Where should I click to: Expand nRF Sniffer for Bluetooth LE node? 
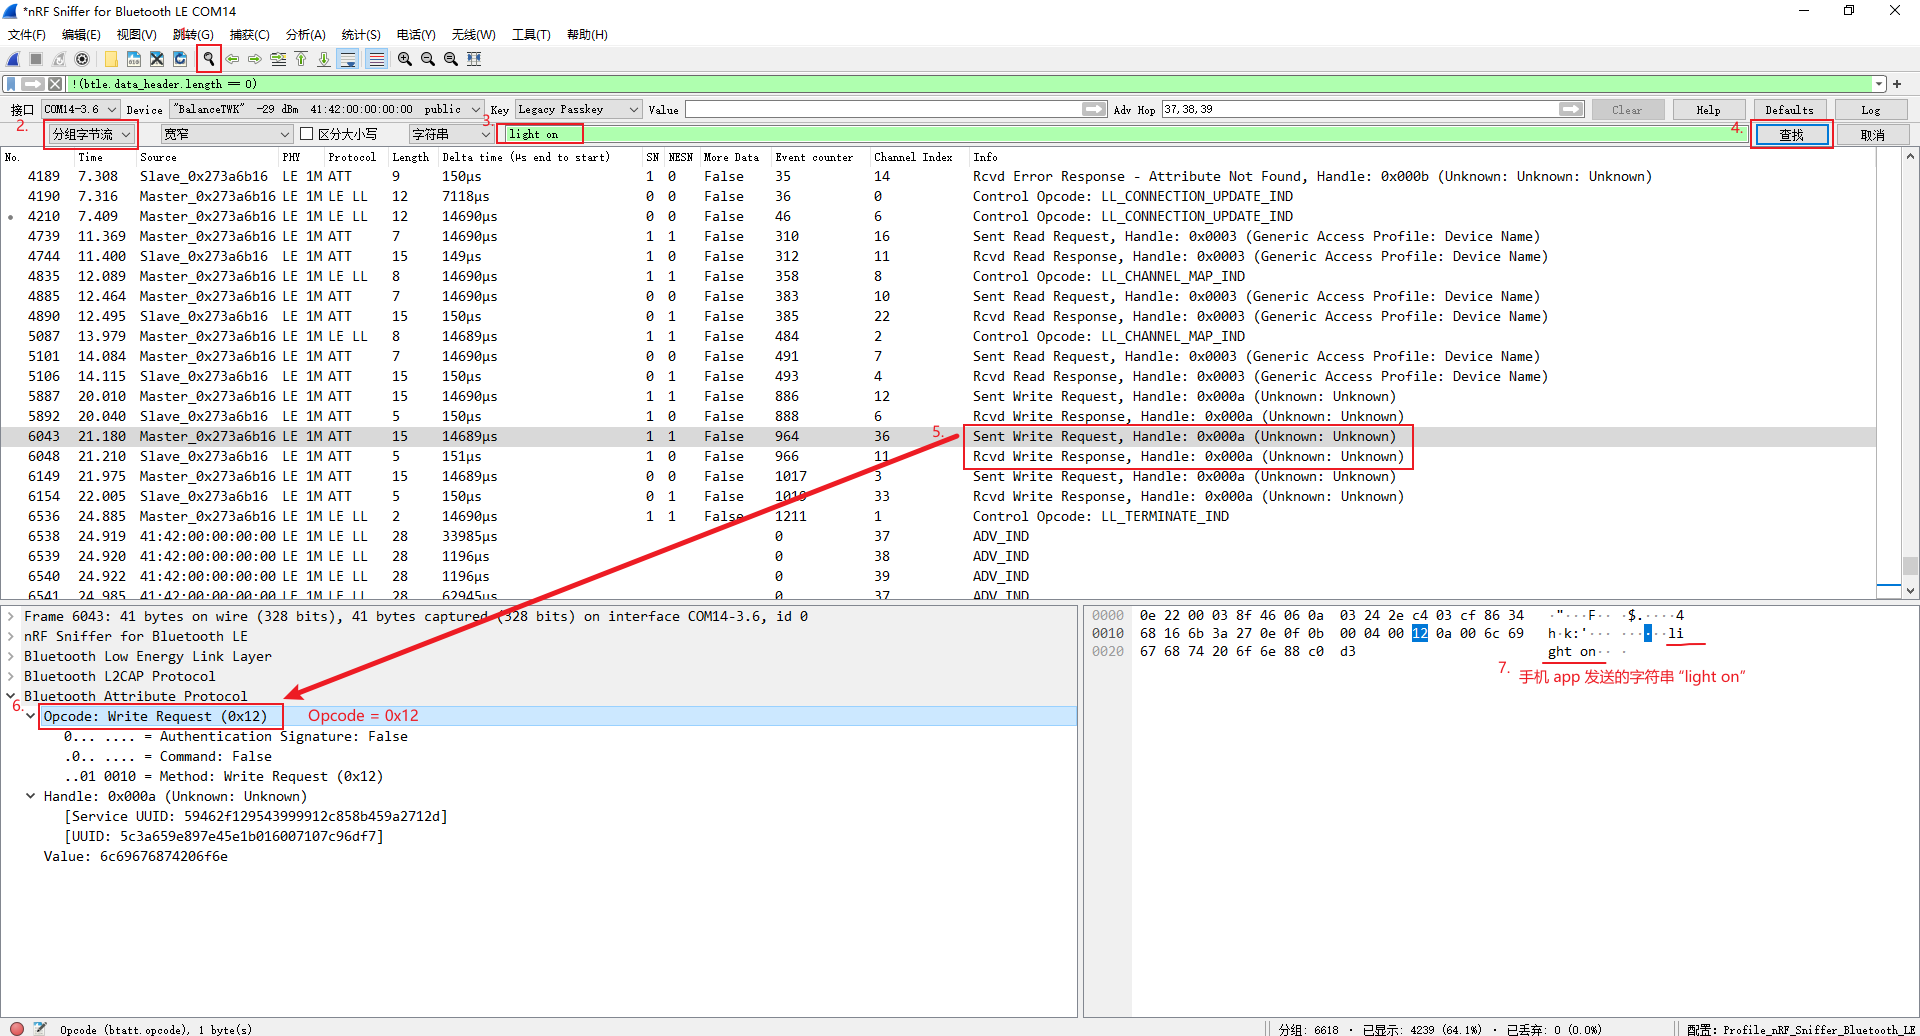[x=11, y=637]
